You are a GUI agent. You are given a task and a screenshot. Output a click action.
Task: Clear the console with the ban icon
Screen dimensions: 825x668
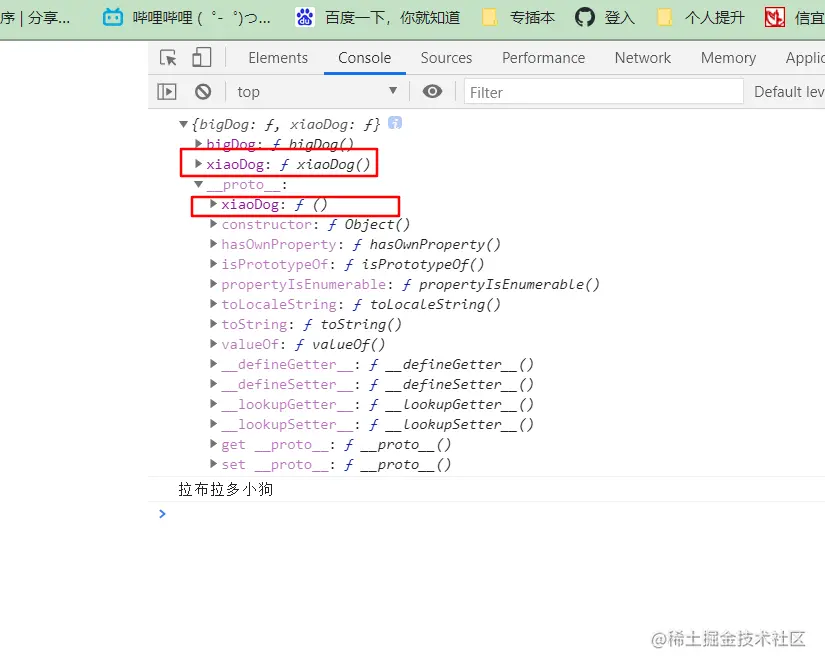(203, 92)
